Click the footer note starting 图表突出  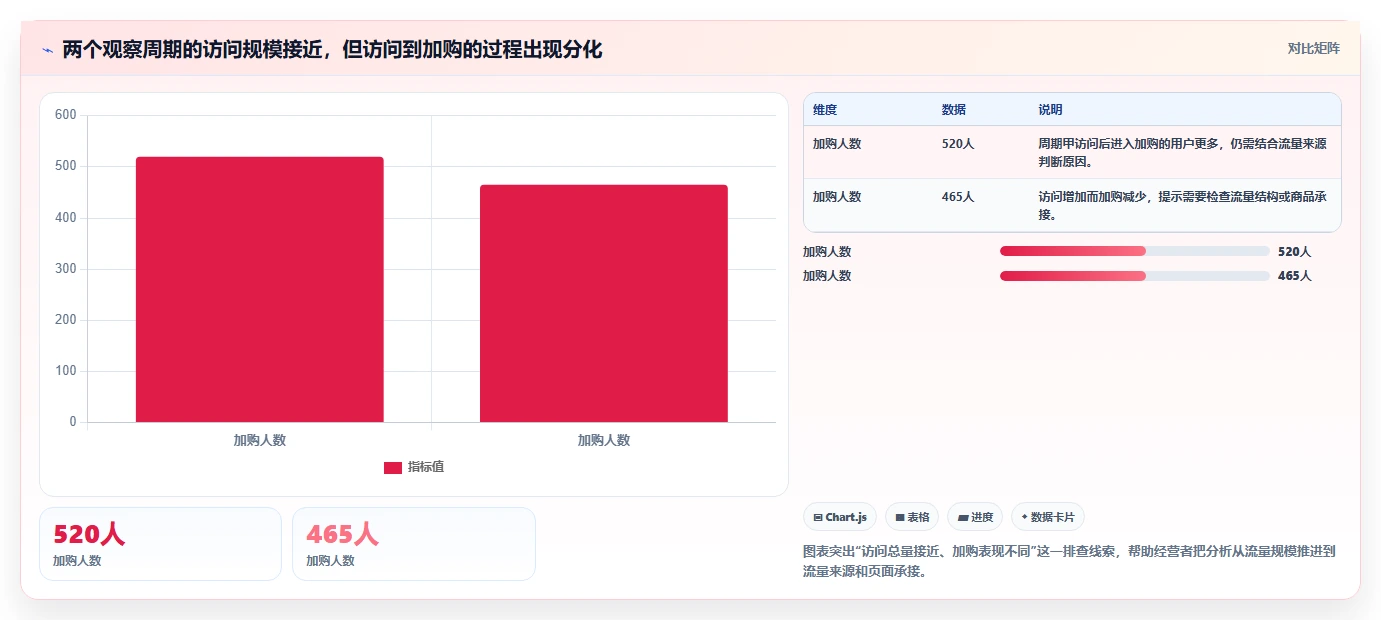click(1069, 561)
